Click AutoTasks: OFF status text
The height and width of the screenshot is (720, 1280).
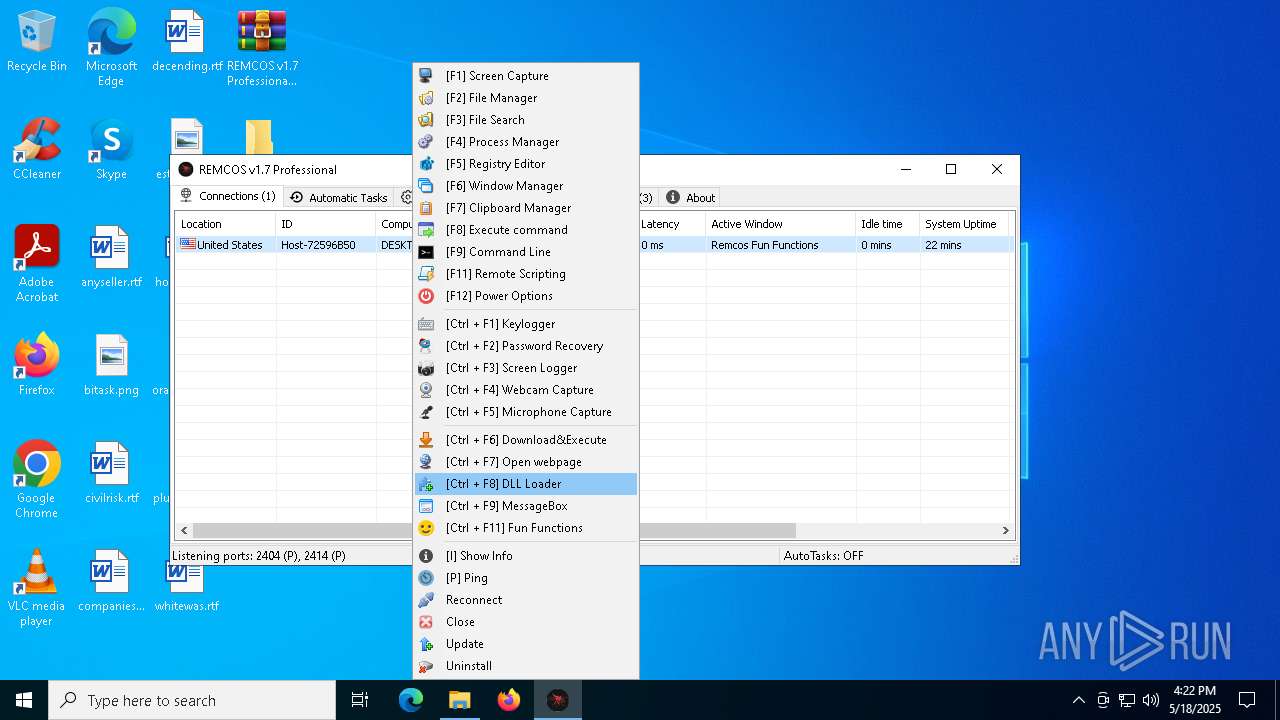click(824, 556)
